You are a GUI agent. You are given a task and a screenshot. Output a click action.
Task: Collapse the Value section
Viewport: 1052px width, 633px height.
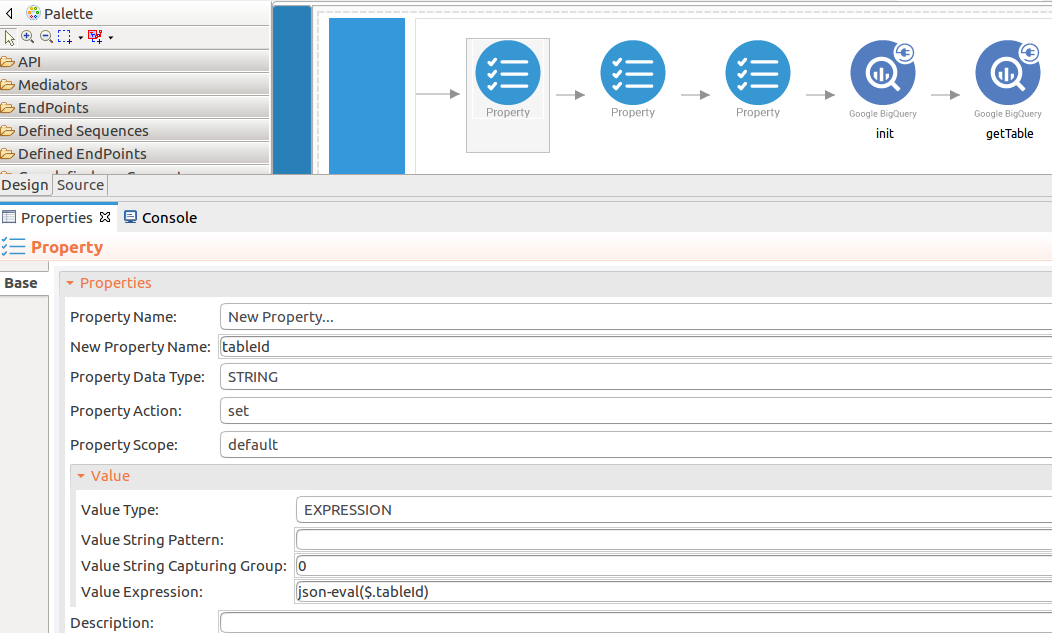click(x=81, y=476)
